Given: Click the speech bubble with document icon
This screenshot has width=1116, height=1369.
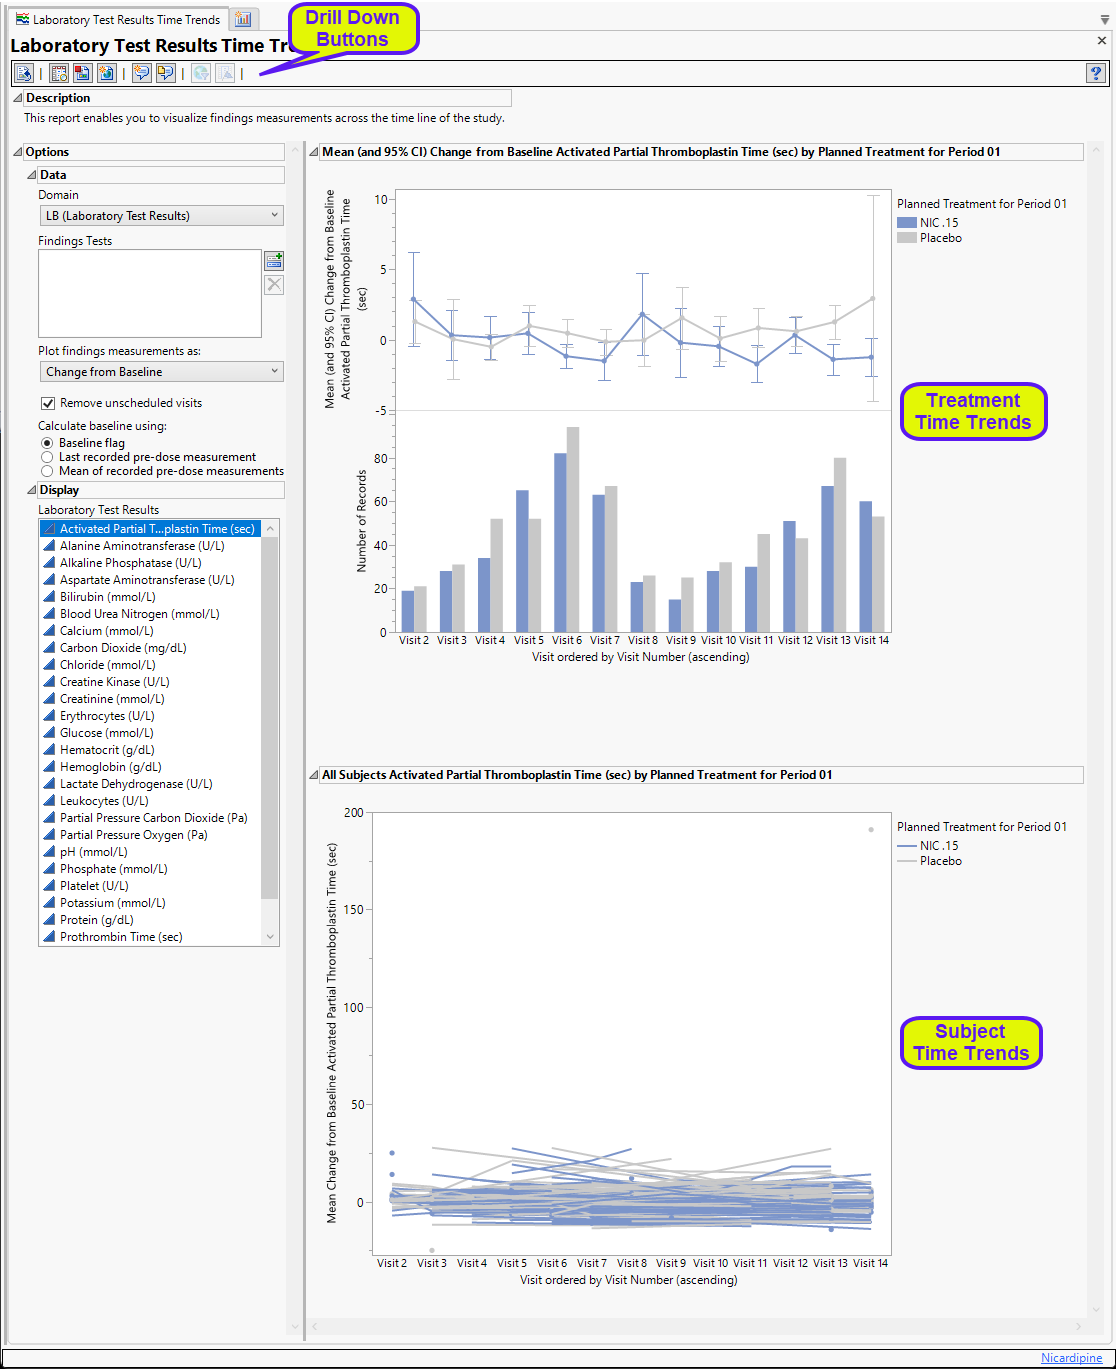Looking at the screenshot, I should 165,73.
